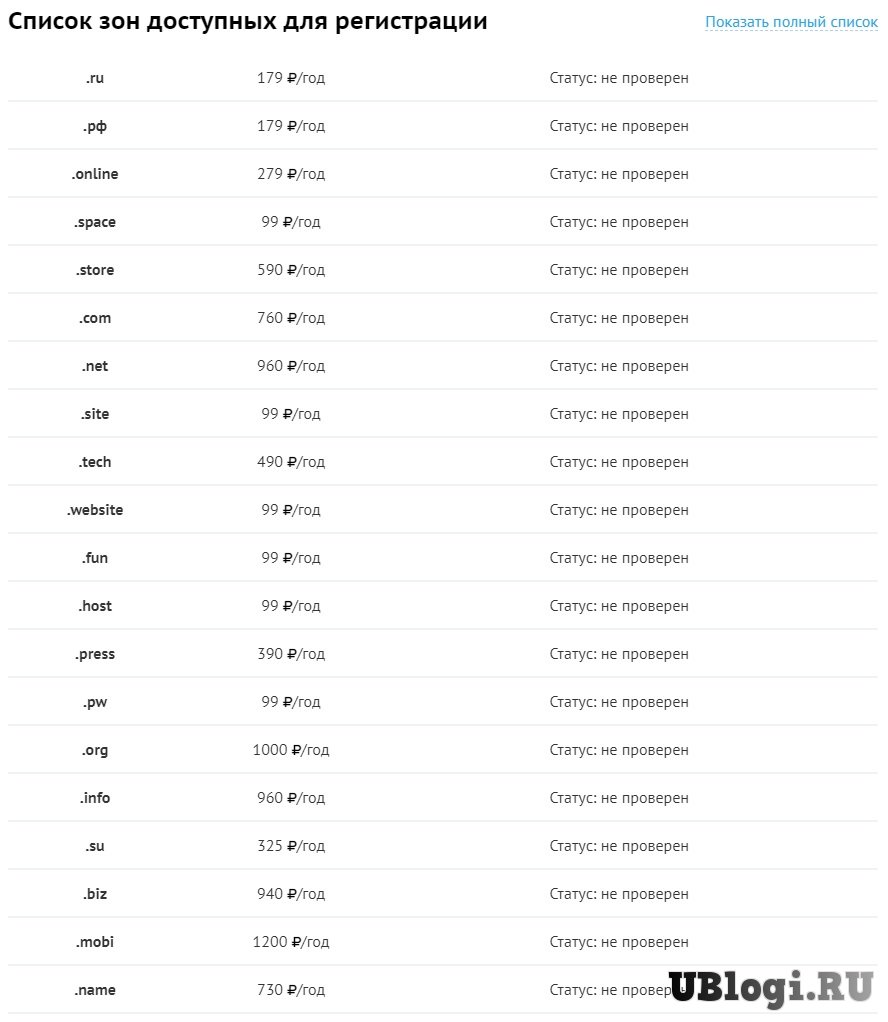Image resolution: width=888 pixels, height=1022 pixels.
Task: Select the .site domain zone
Action: pos(95,414)
